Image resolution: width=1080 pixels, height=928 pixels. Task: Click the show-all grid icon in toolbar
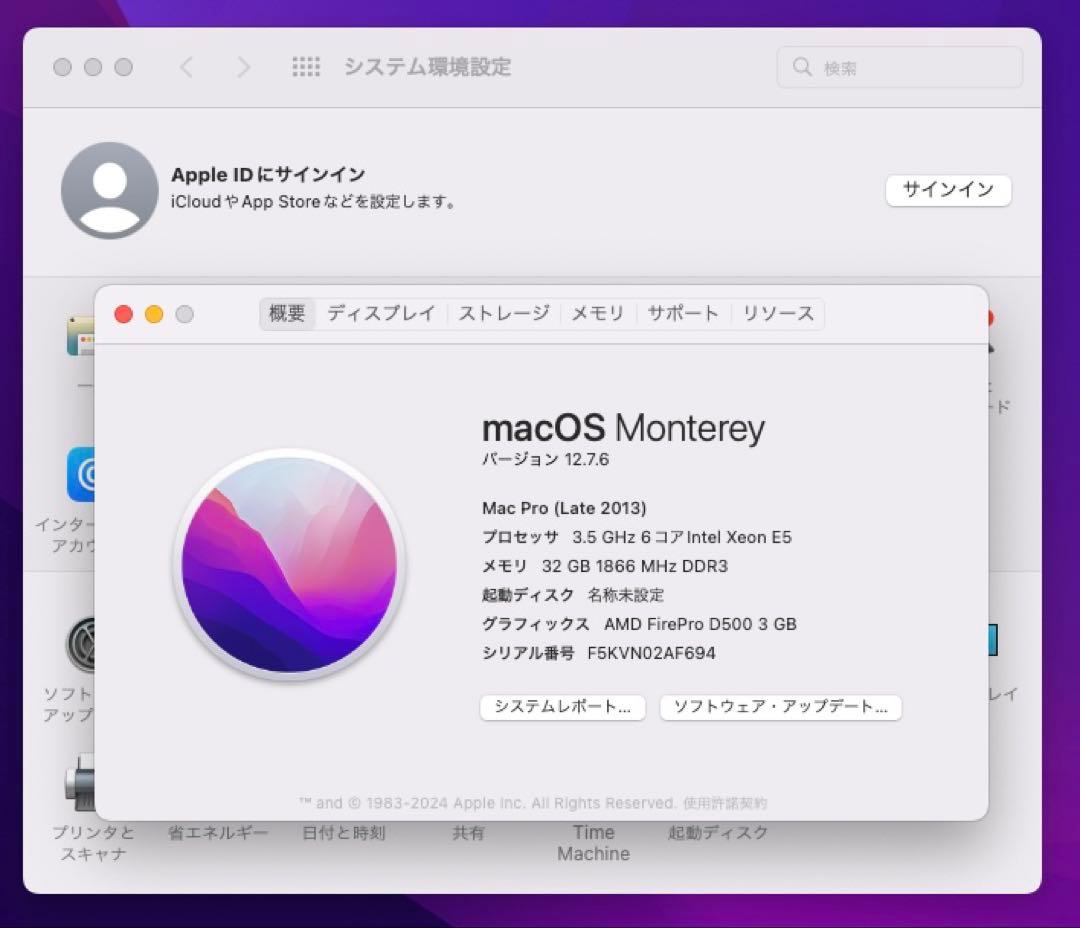click(306, 67)
